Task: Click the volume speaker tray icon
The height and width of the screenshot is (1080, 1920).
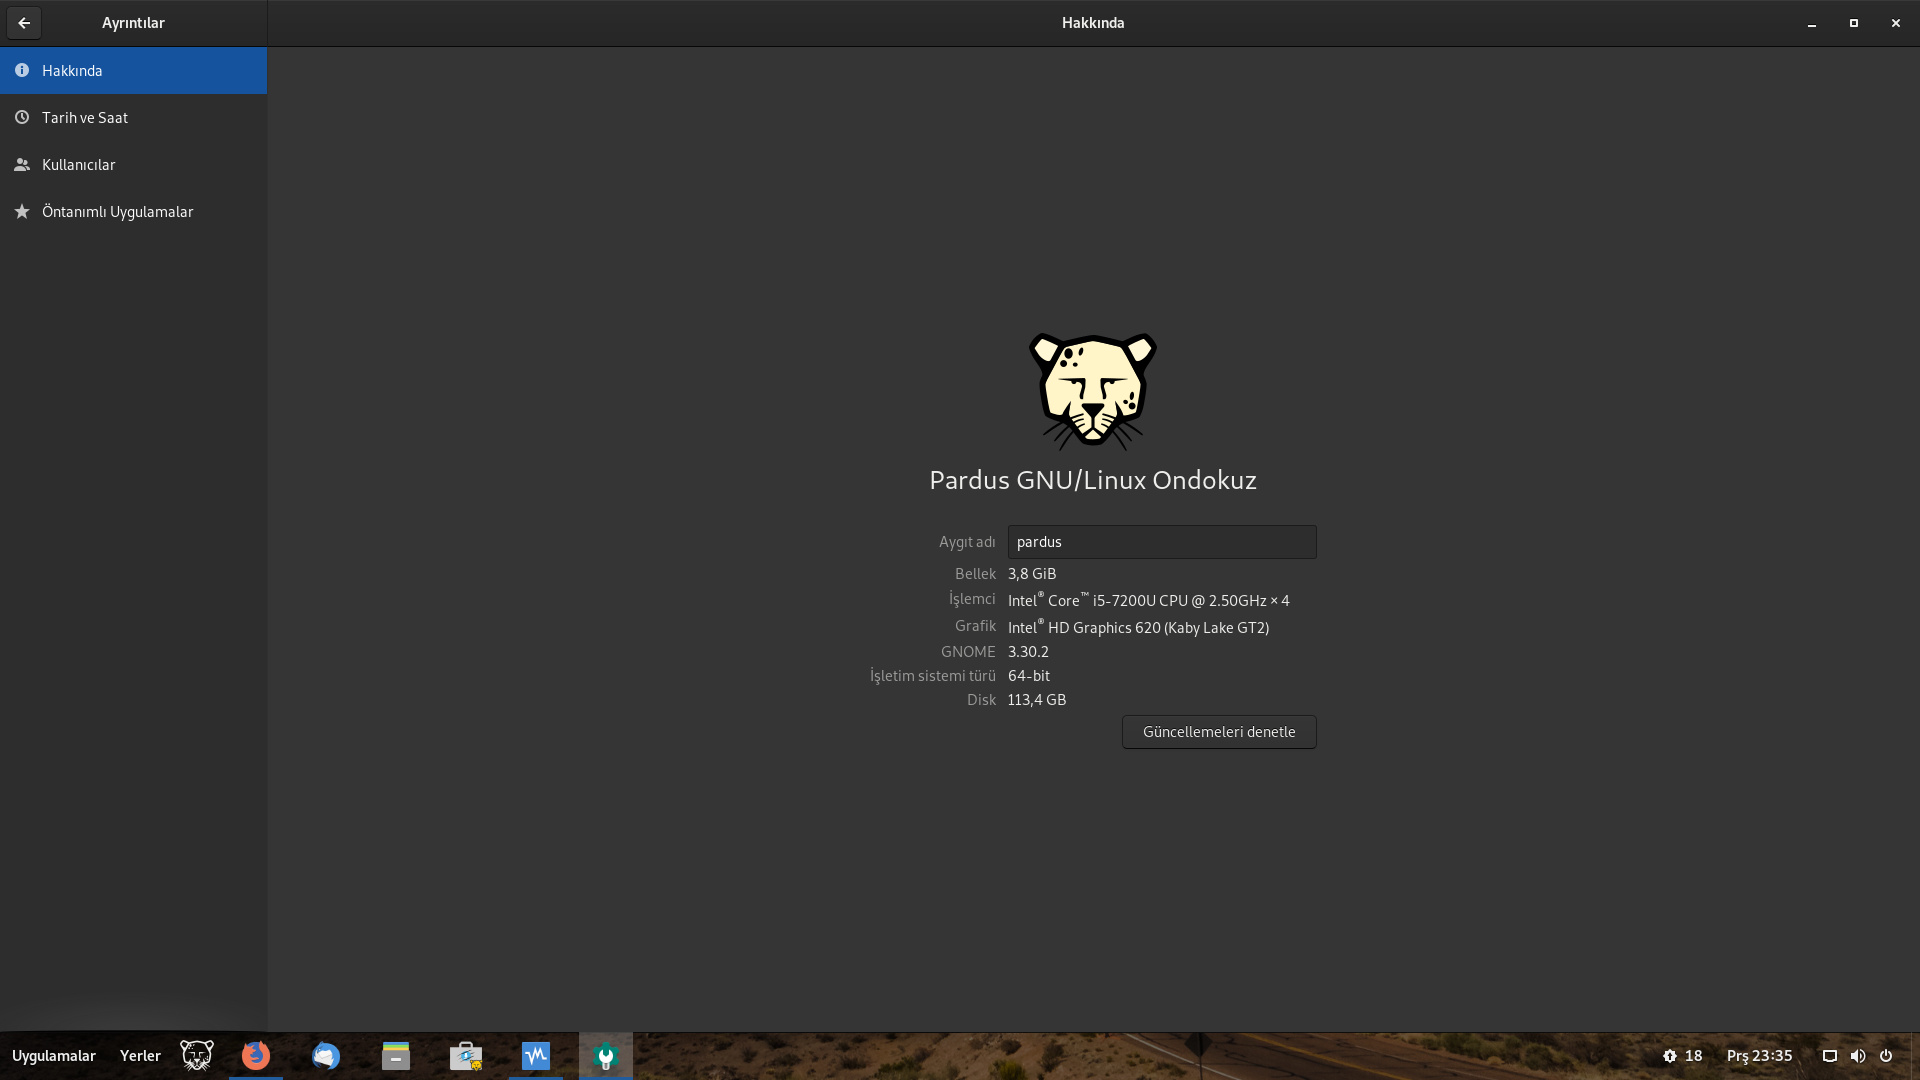Action: (1858, 1056)
